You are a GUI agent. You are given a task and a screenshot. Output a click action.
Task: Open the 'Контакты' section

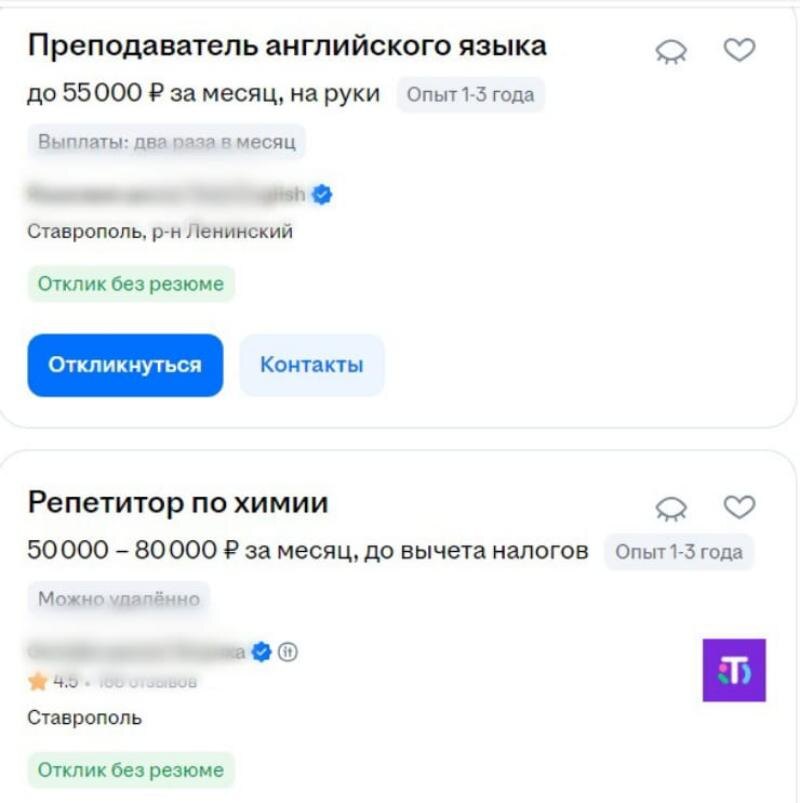[311, 365]
